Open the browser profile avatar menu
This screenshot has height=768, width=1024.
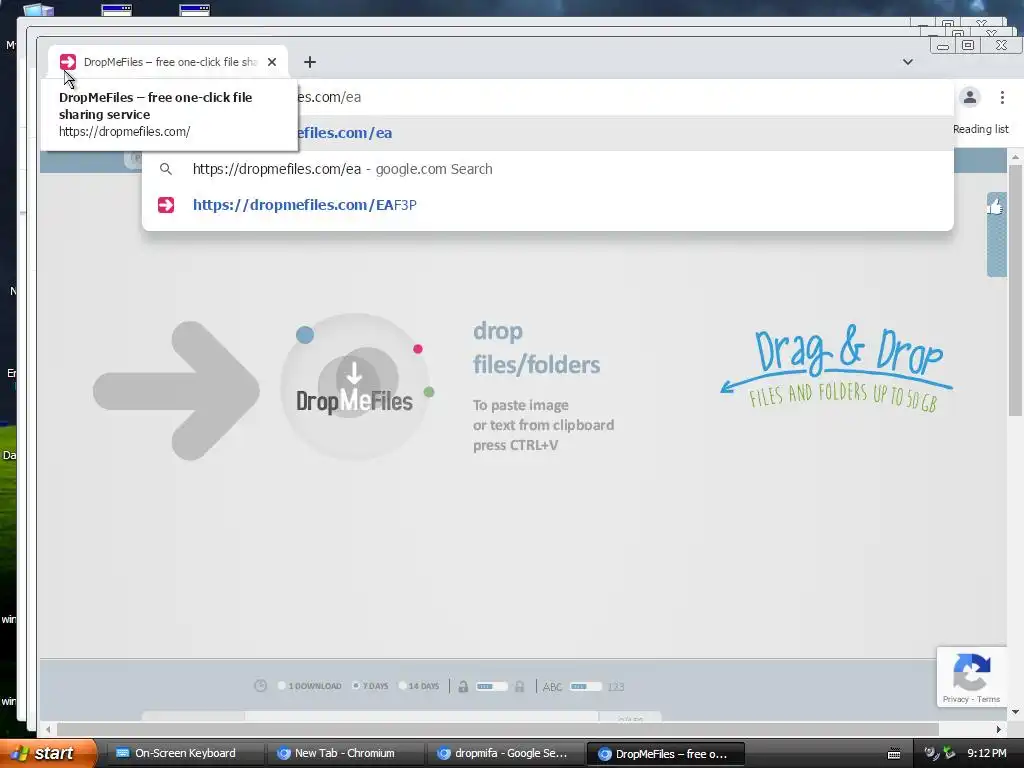click(x=970, y=97)
